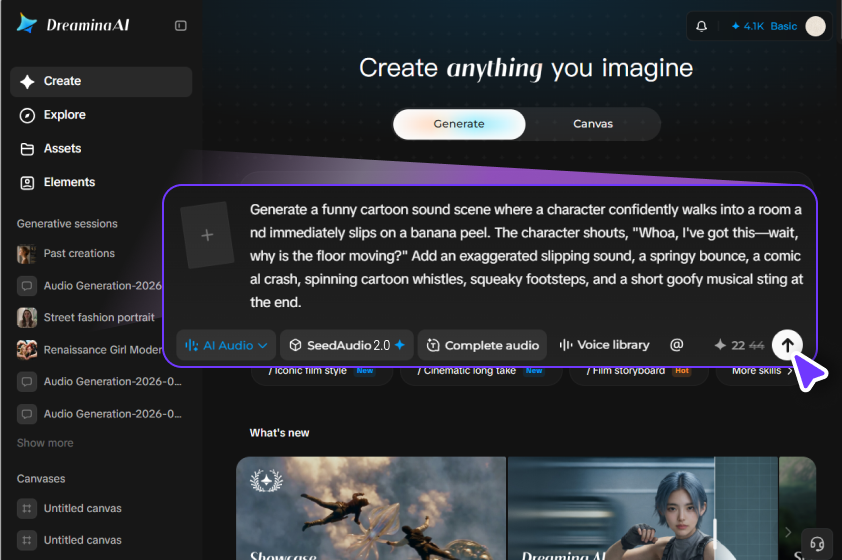The image size is (842, 560).
Task: Open the Voice library
Action: (x=604, y=345)
